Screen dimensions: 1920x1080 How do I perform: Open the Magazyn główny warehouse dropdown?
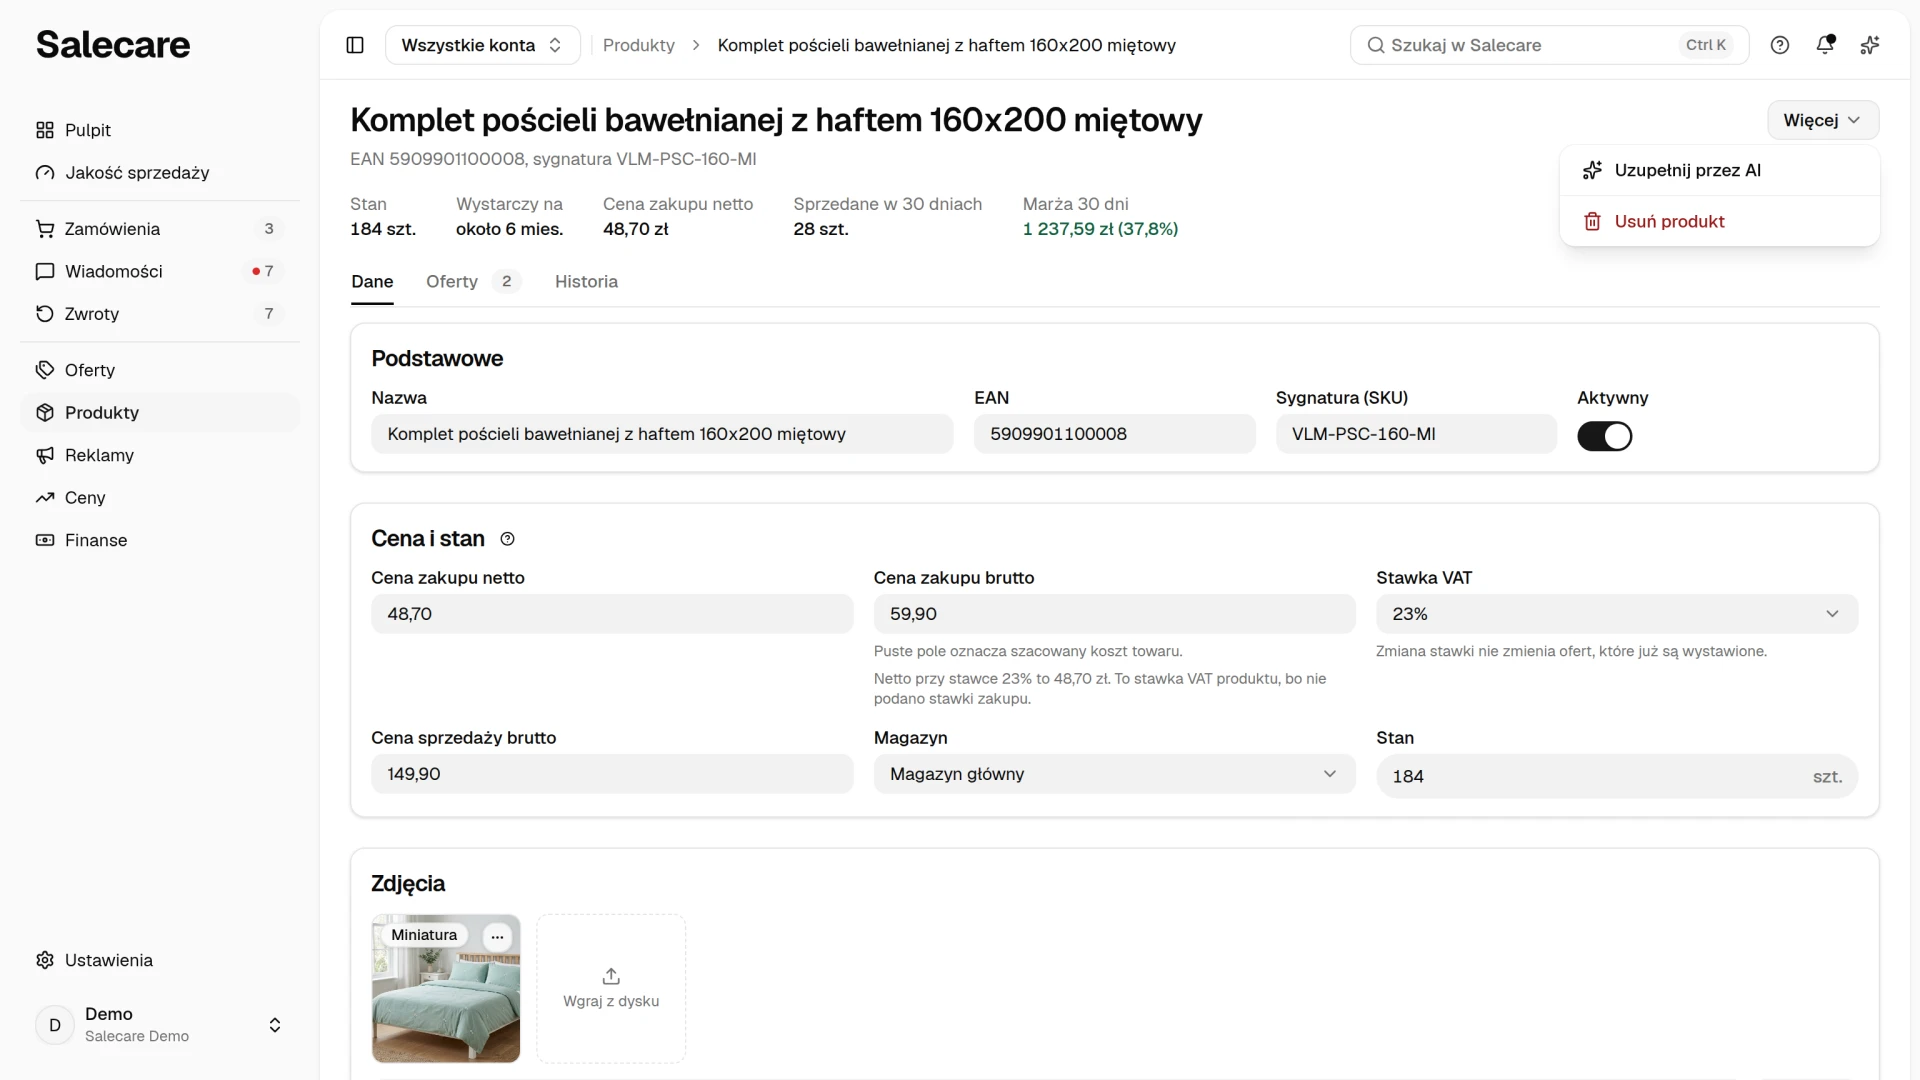tap(1114, 774)
